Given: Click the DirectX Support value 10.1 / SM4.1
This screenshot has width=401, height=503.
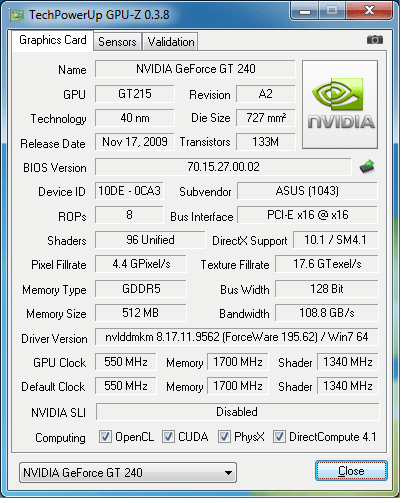Looking at the screenshot, I should pos(336,240).
